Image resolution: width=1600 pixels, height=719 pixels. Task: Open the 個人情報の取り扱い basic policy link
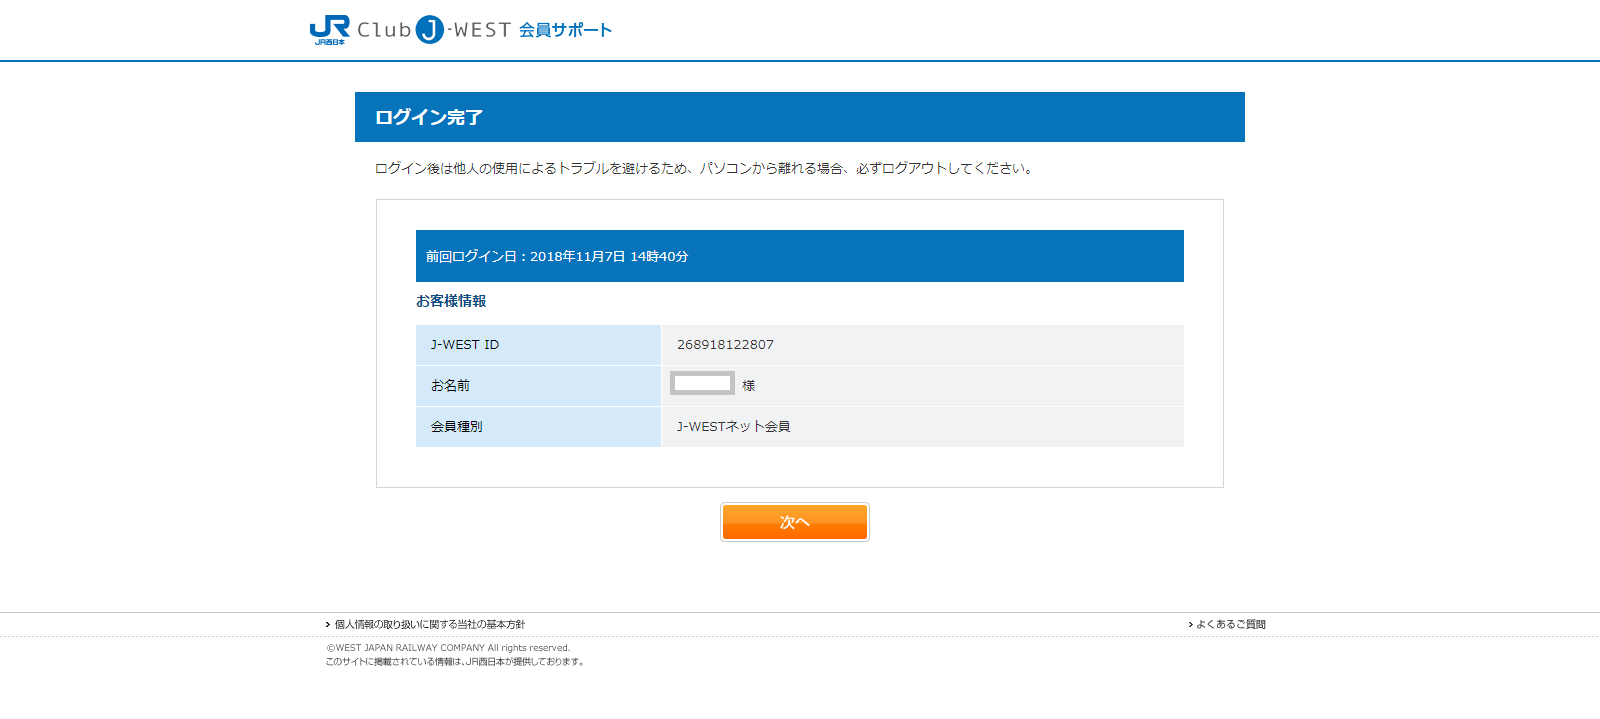pyautogui.click(x=429, y=625)
